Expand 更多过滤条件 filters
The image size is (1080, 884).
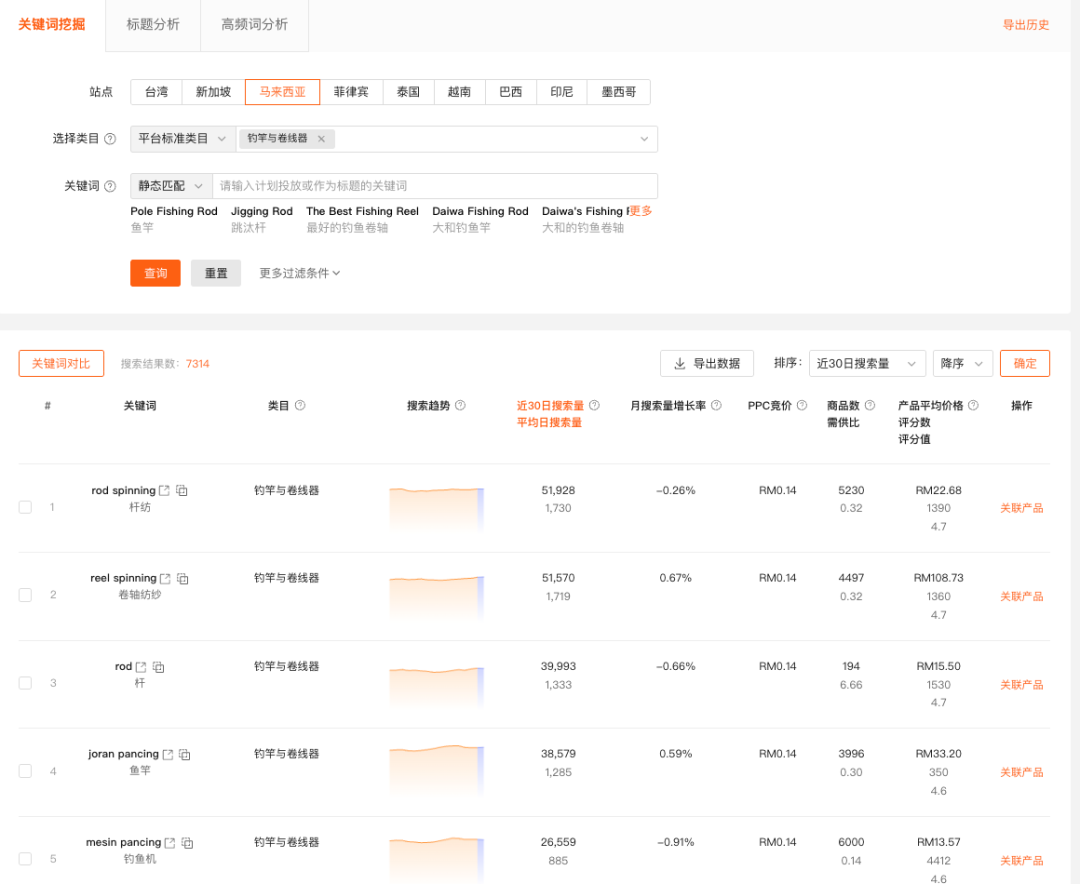(x=300, y=273)
